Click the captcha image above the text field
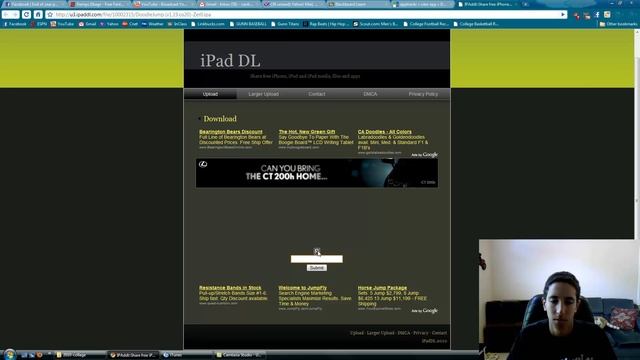Viewport: 640px width, 360px height. (317, 251)
